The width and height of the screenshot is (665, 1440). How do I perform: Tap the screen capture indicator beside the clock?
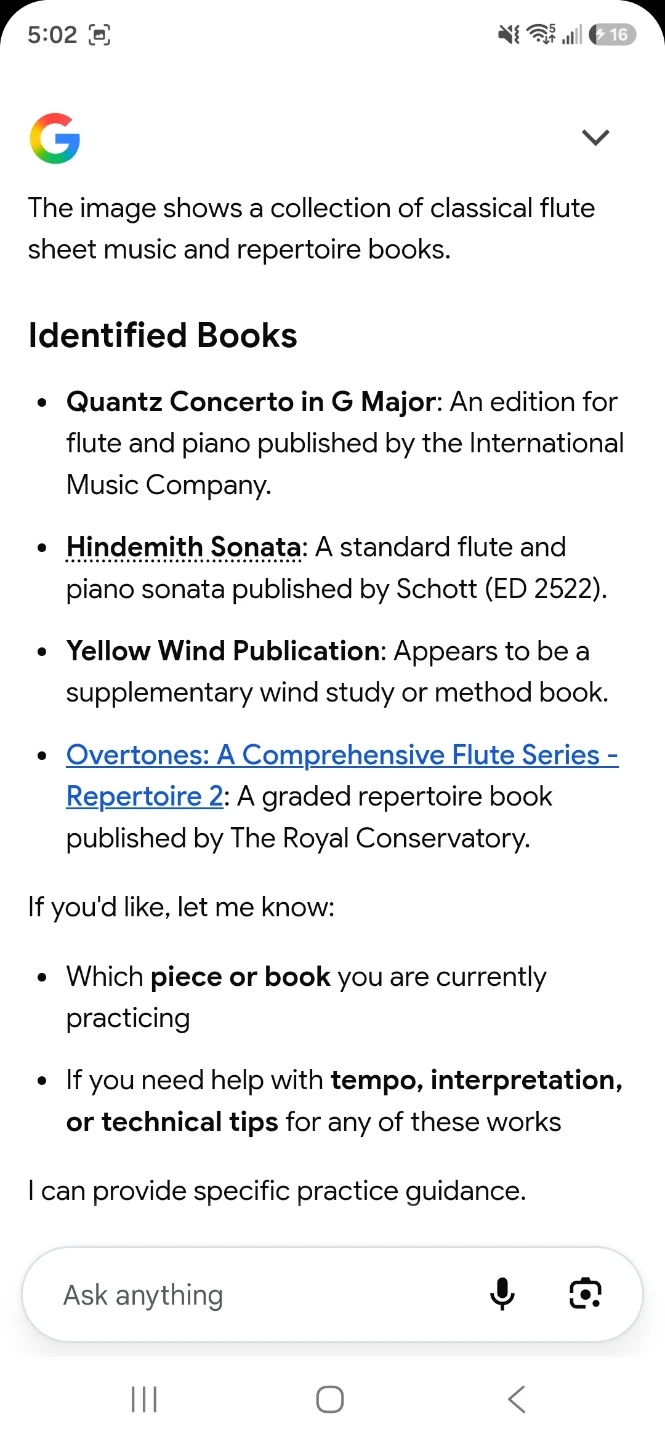(x=99, y=35)
